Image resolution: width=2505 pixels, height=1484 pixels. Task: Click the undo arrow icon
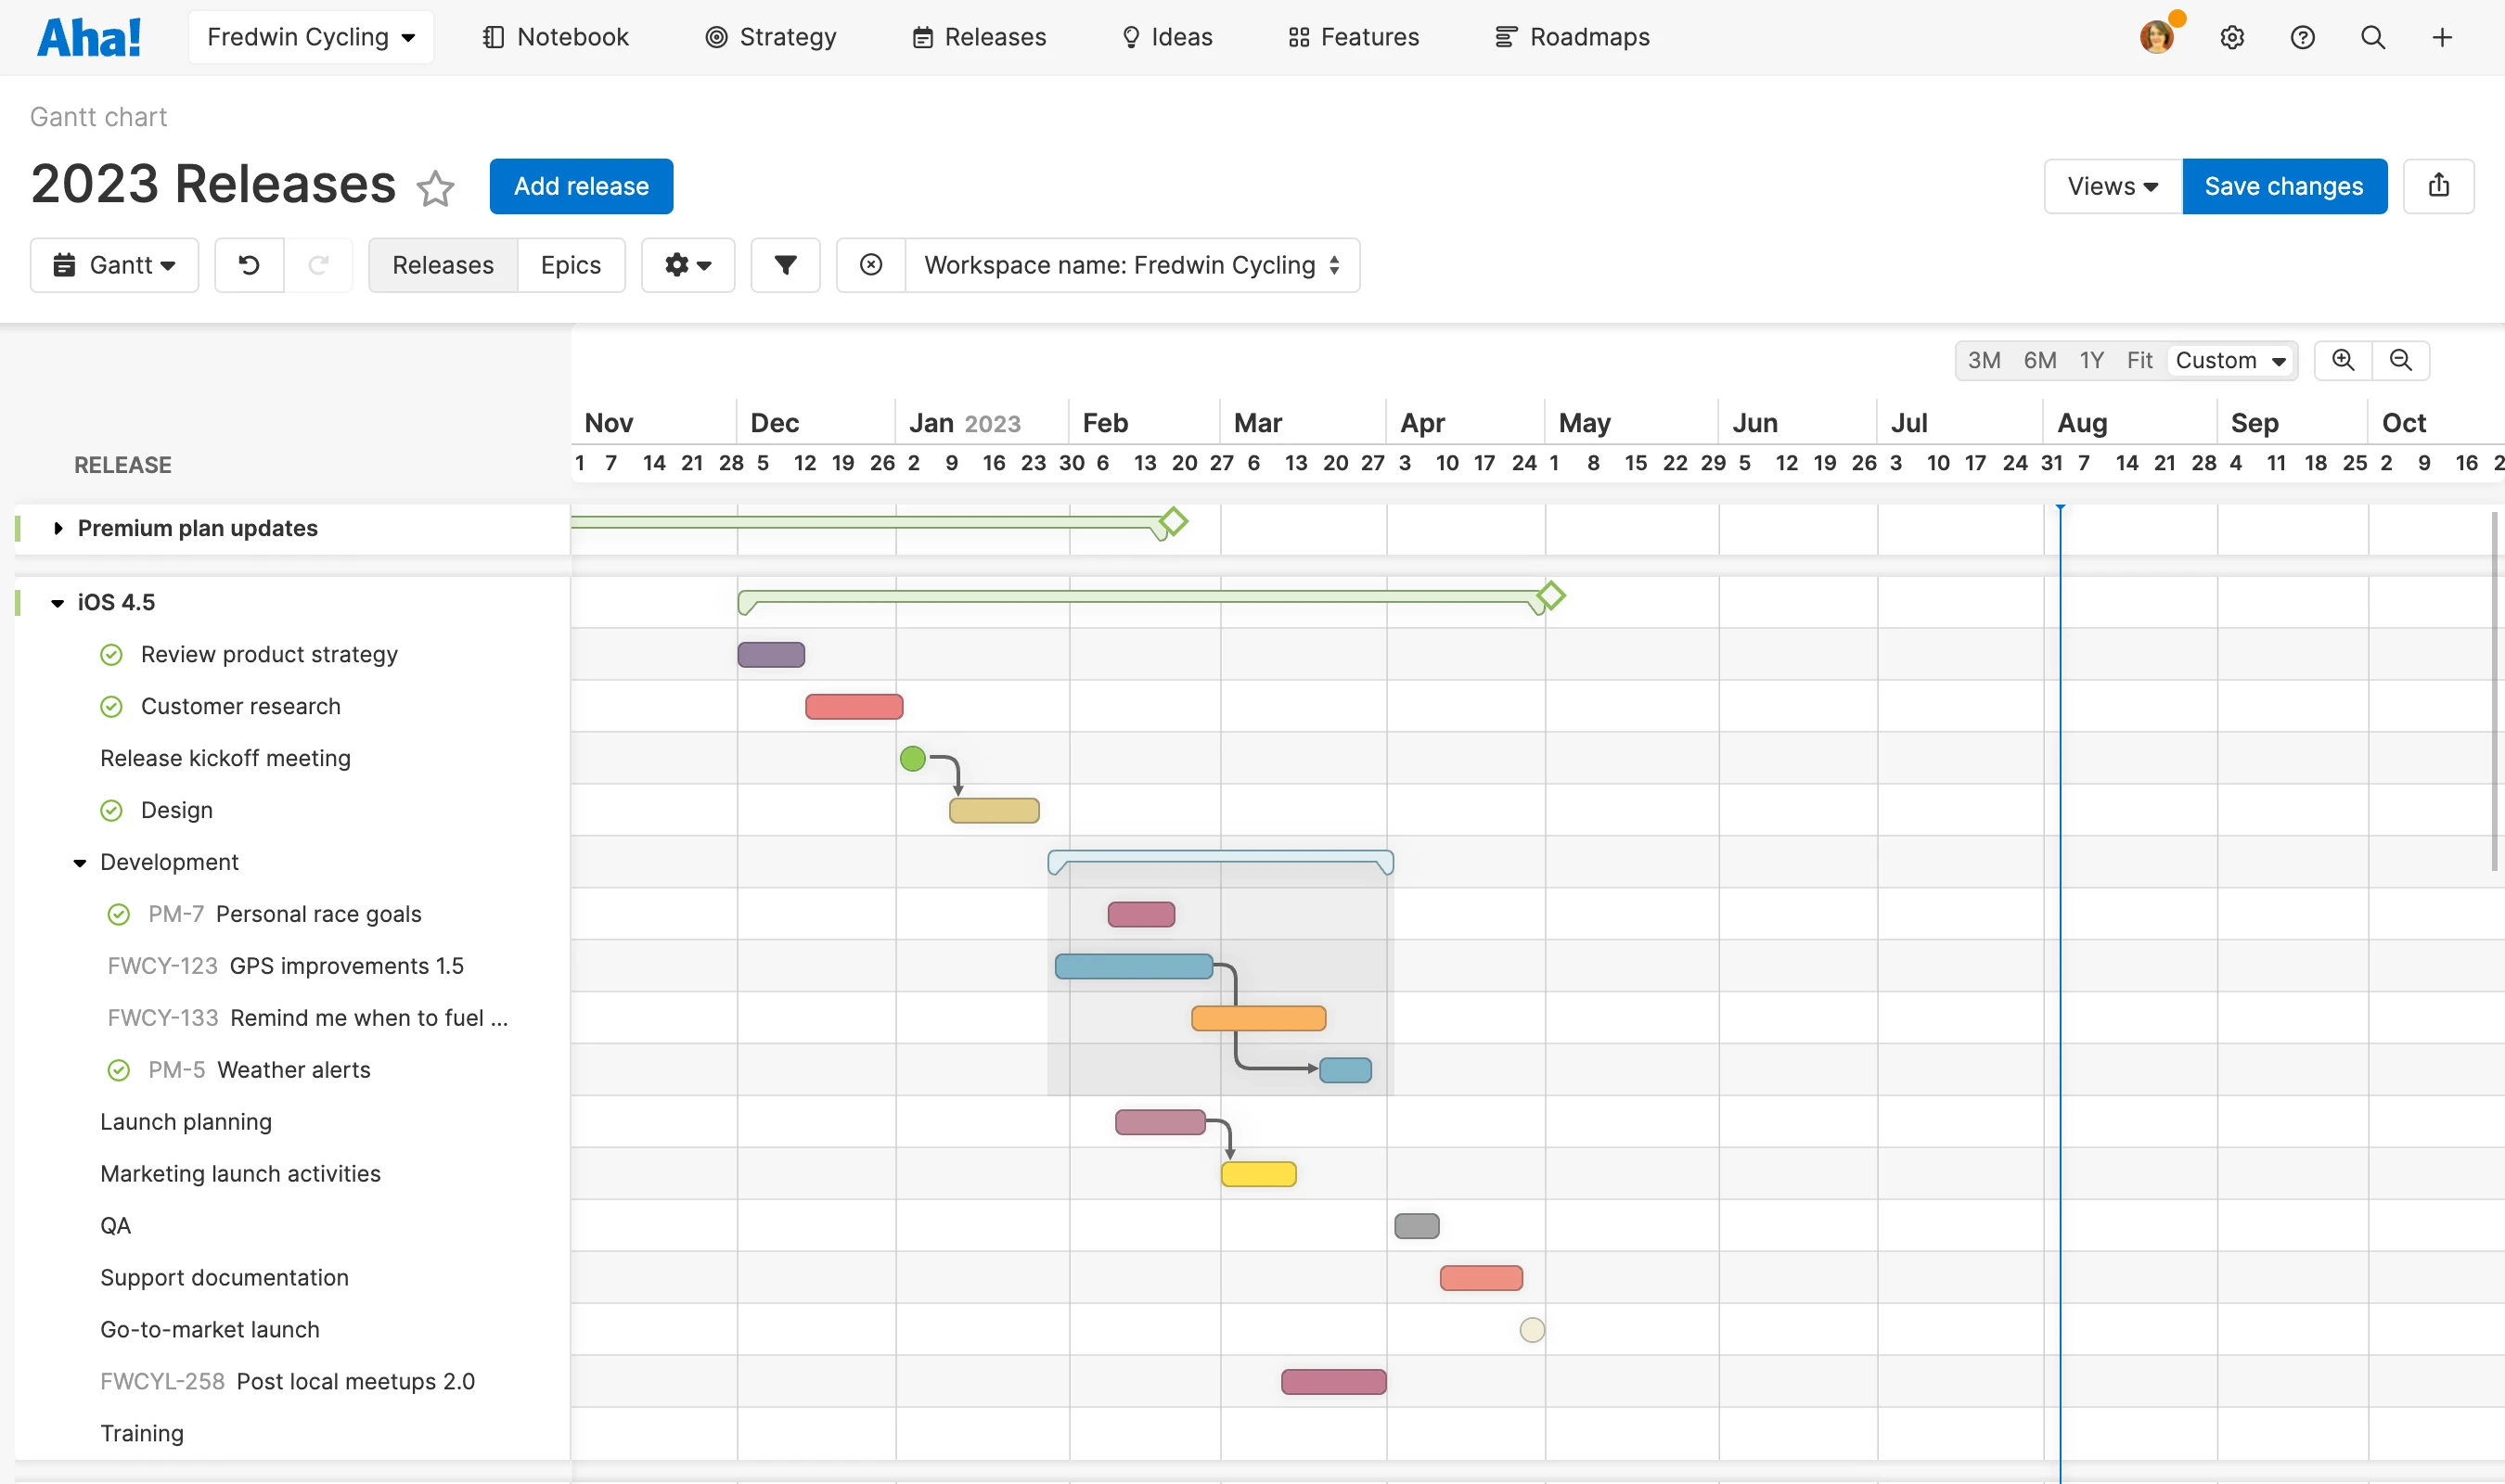[249, 265]
